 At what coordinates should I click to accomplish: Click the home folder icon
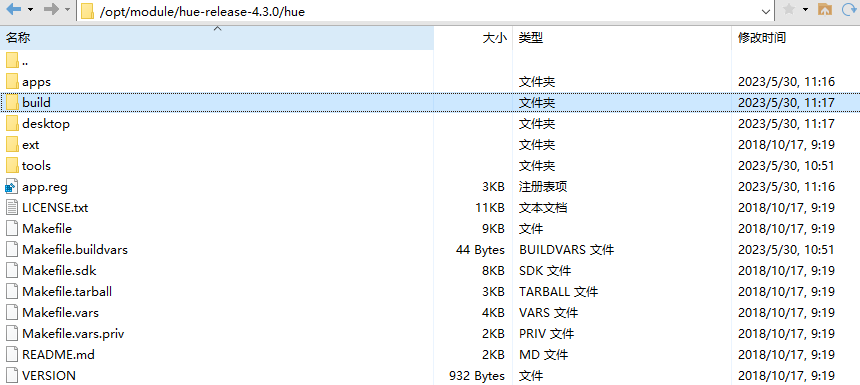tap(825, 9)
